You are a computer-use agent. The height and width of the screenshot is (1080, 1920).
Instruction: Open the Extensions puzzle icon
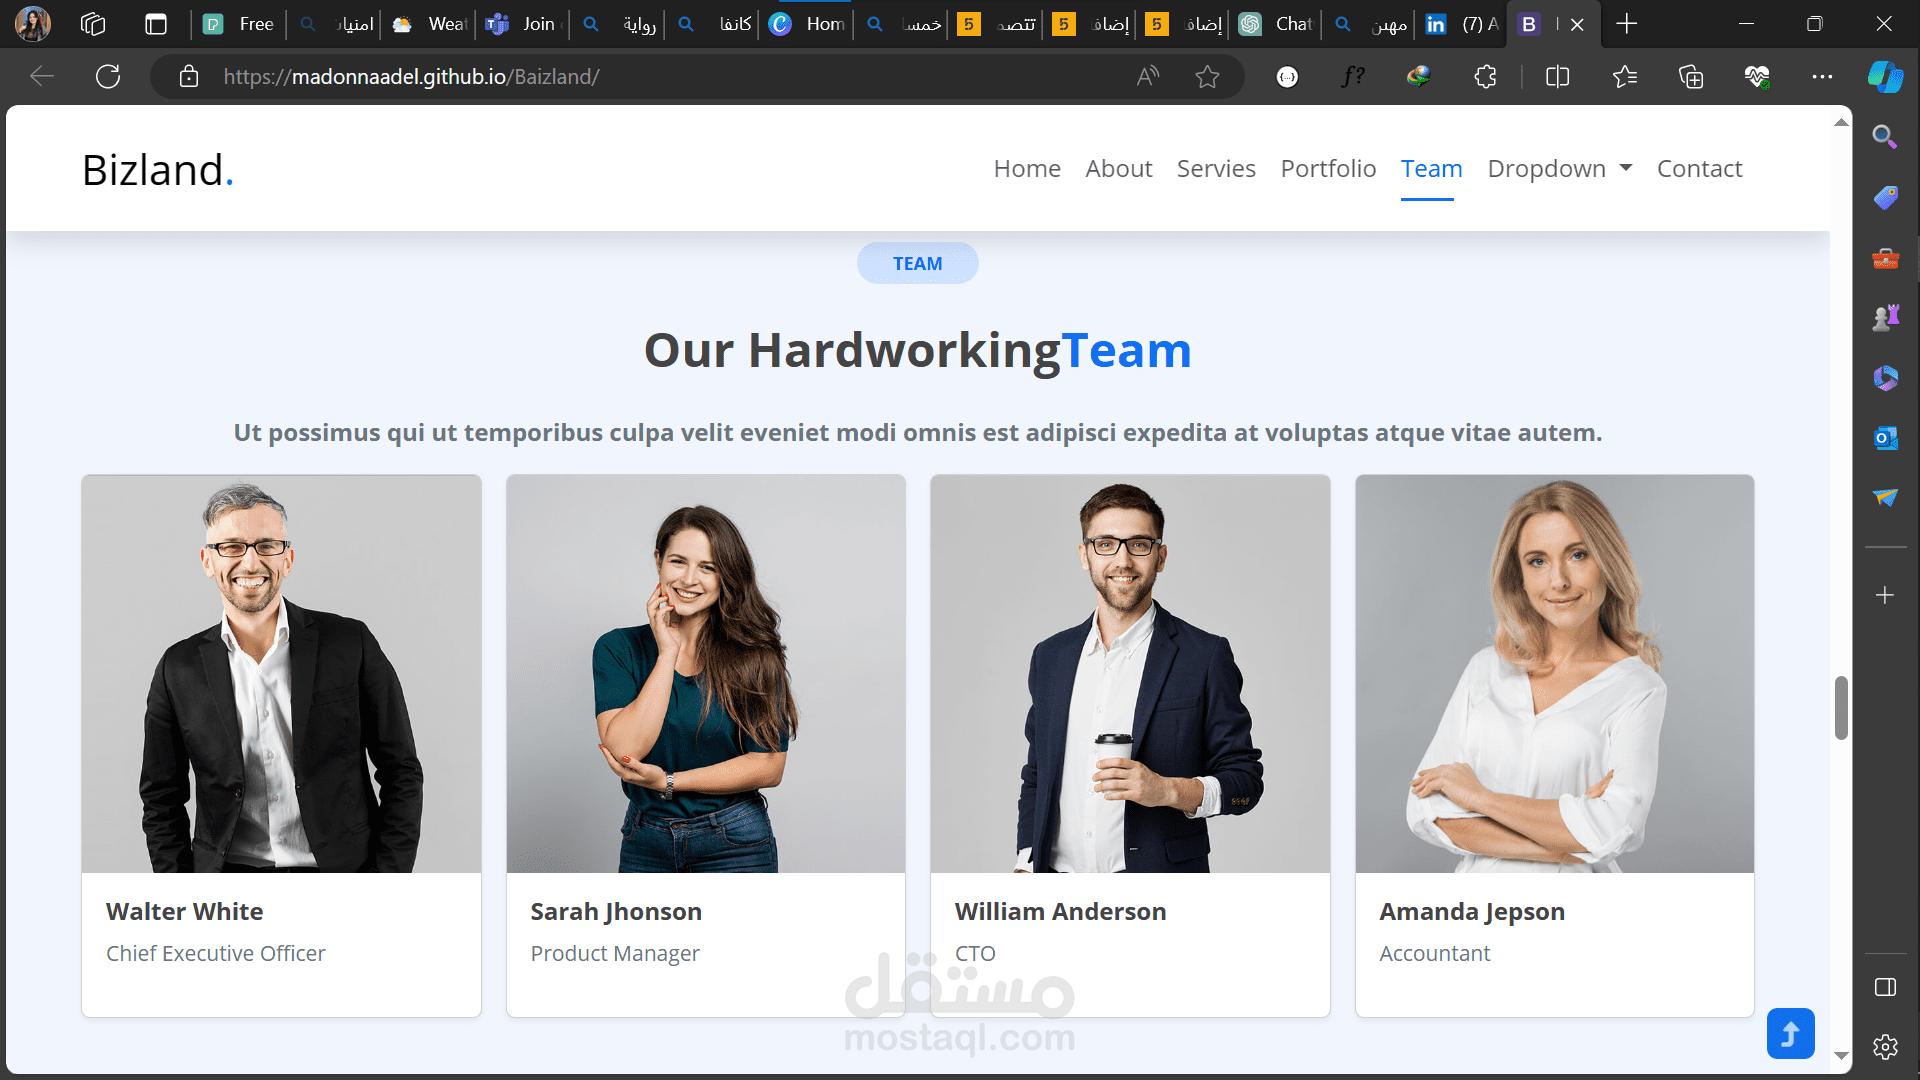pyautogui.click(x=1485, y=76)
